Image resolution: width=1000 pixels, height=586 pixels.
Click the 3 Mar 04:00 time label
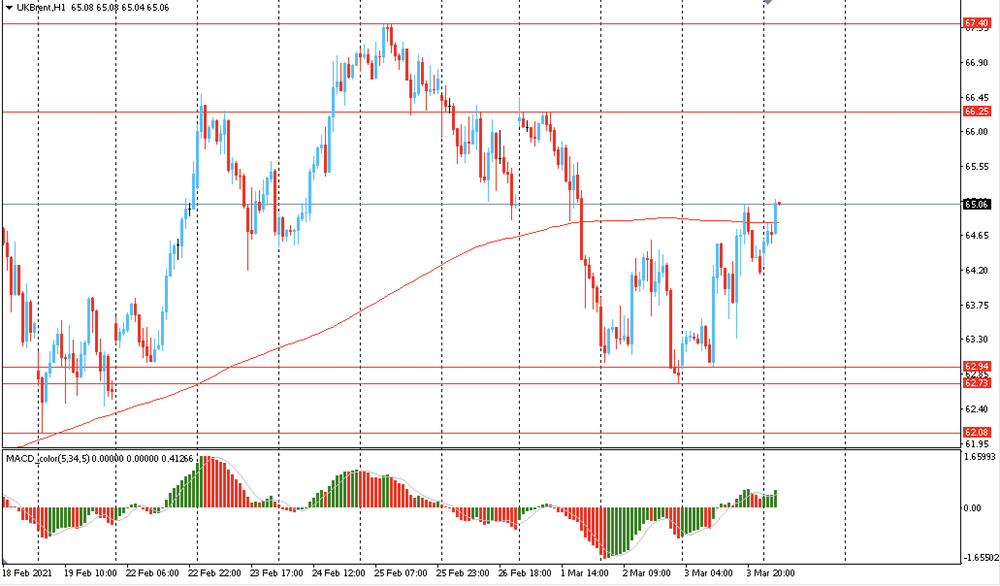pos(708,573)
